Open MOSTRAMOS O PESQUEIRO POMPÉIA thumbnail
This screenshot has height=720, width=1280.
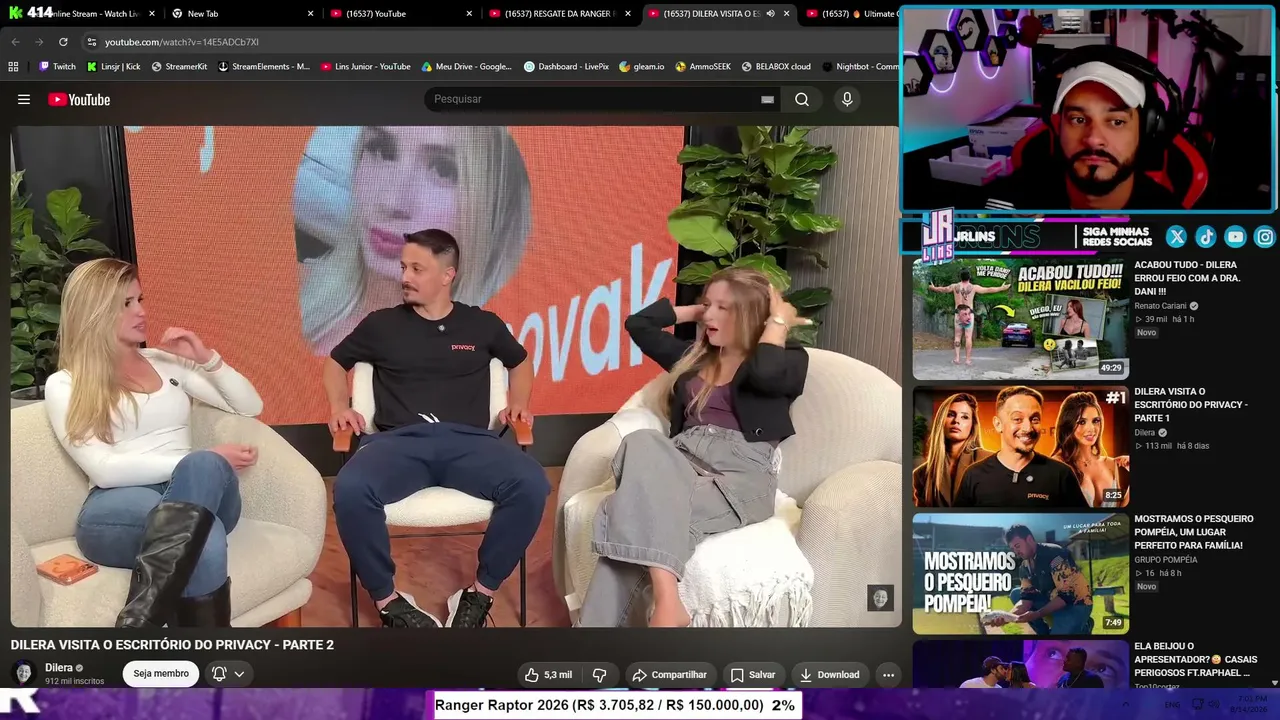tap(1020, 574)
